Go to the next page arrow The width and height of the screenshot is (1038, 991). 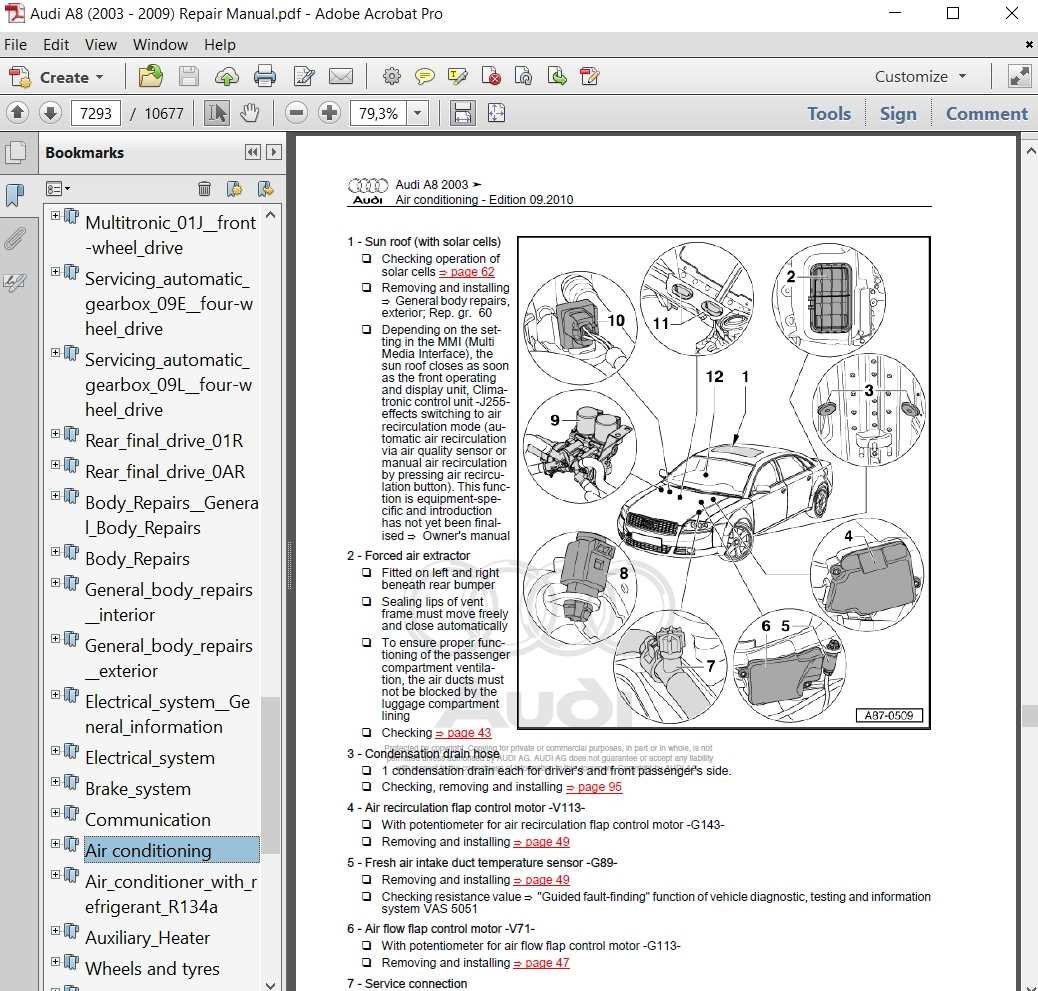click(x=50, y=113)
